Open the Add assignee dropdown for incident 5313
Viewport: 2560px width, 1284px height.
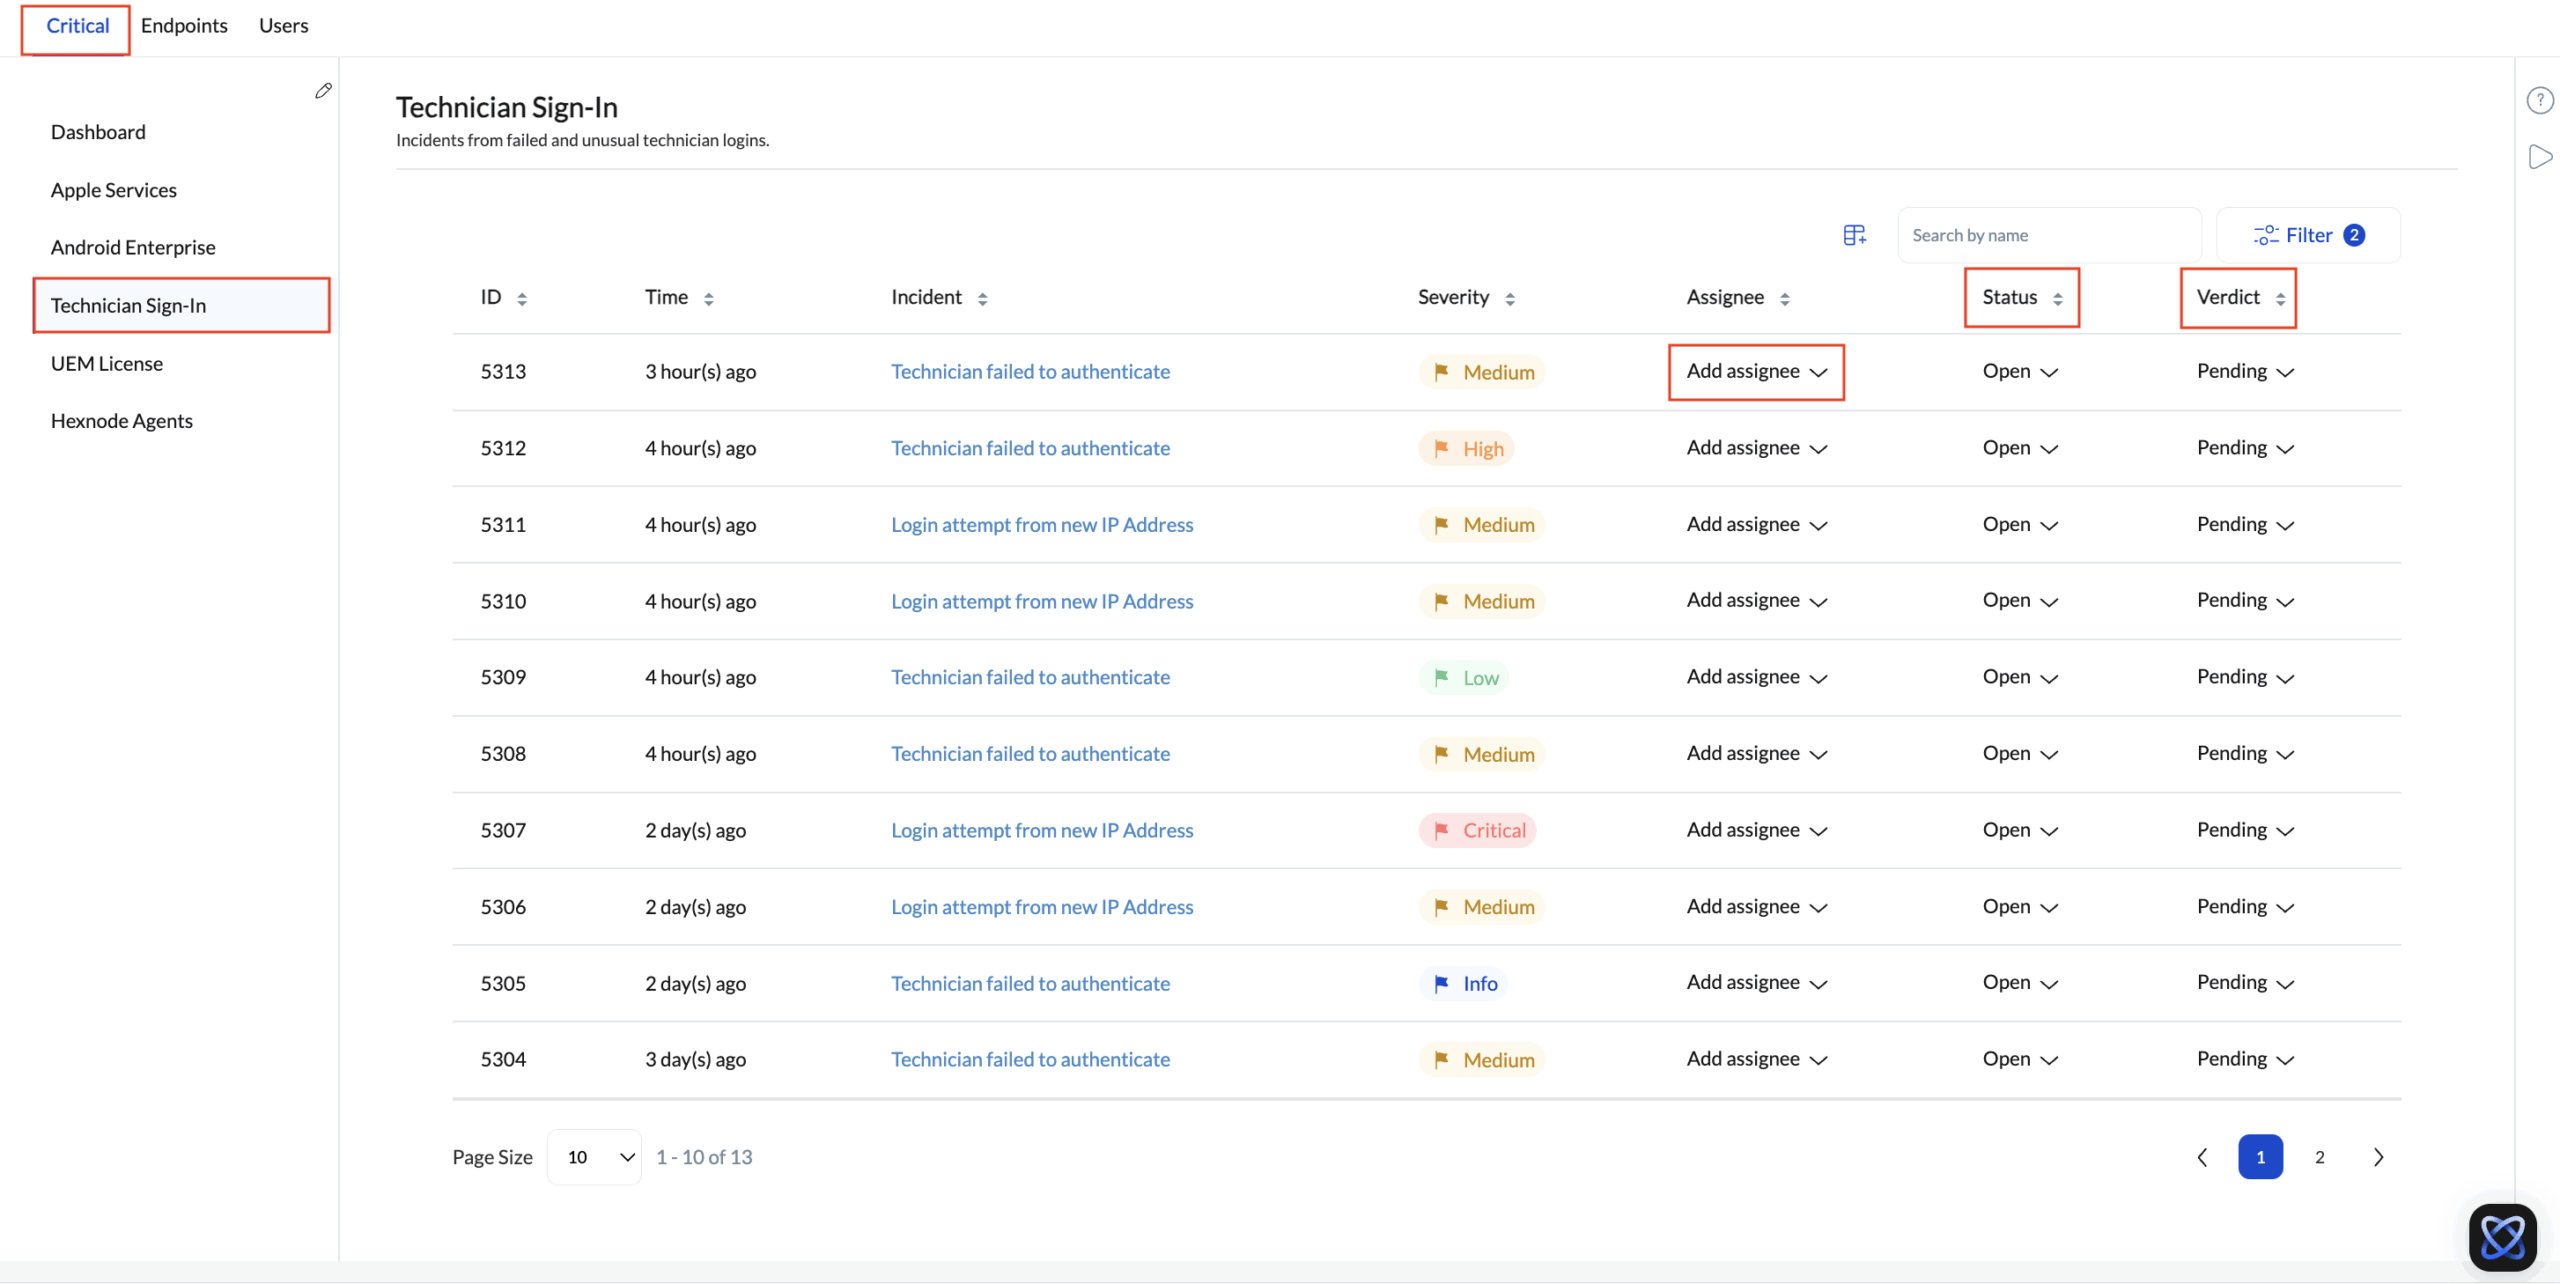(1754, 371)
